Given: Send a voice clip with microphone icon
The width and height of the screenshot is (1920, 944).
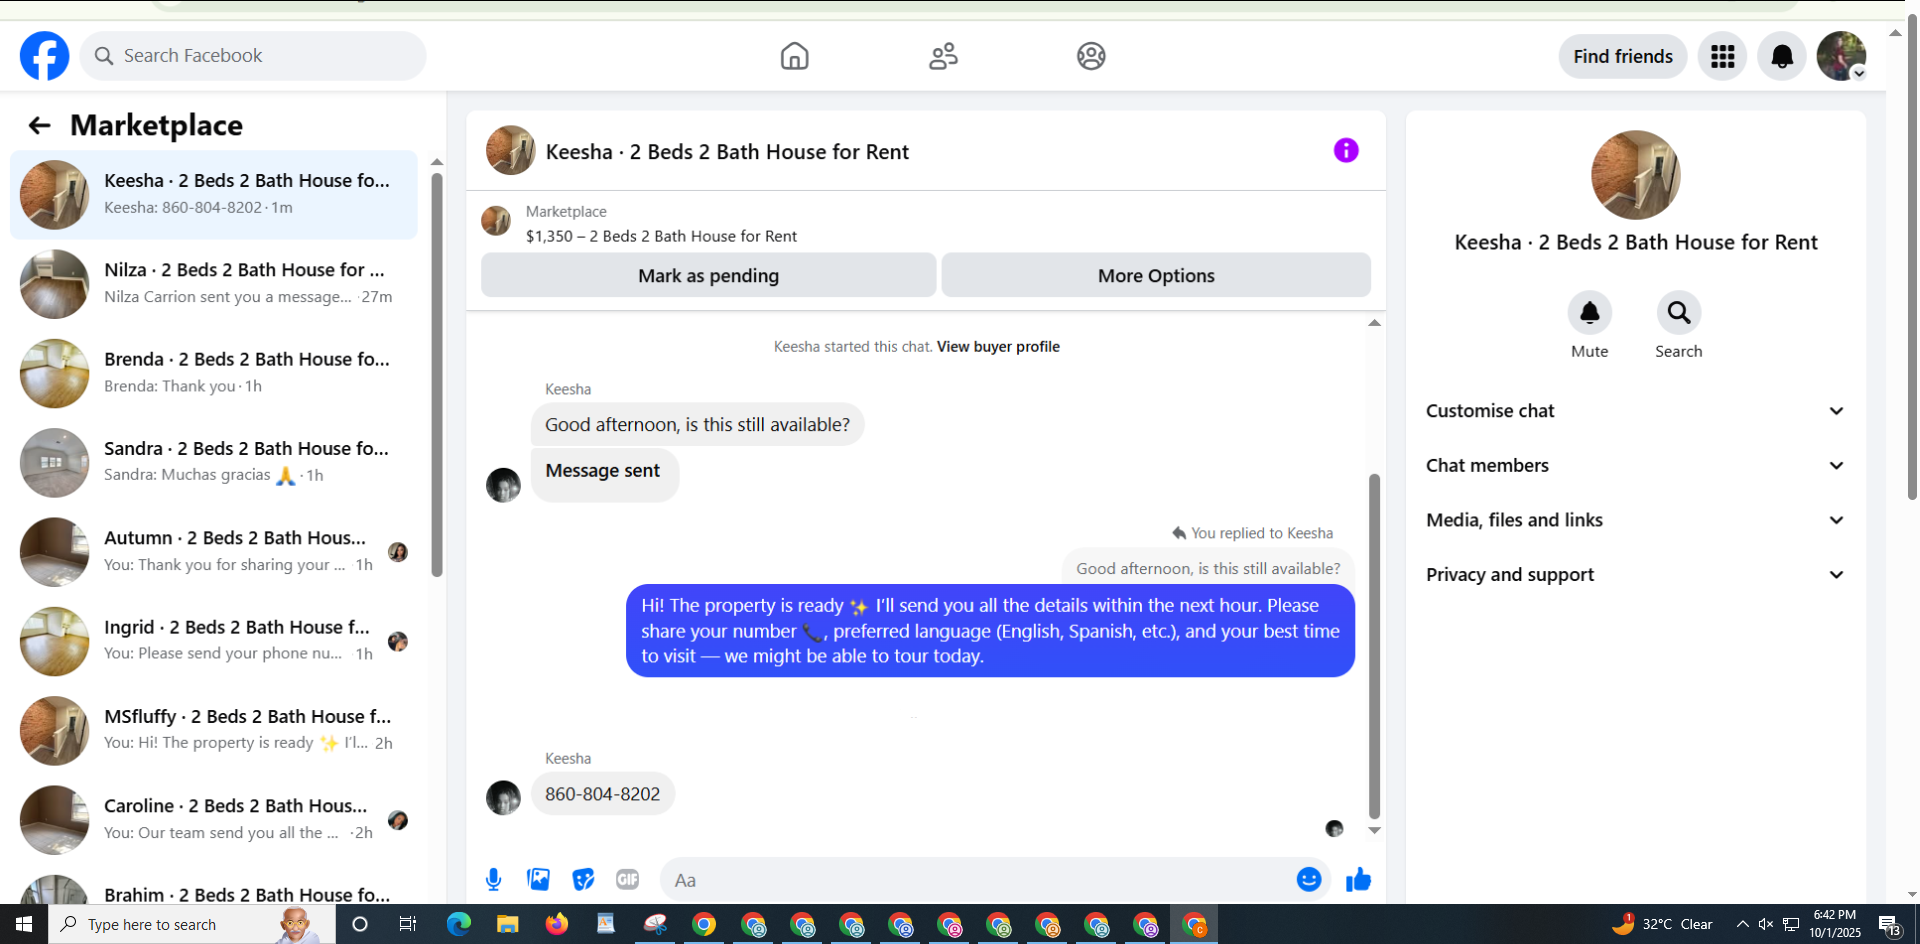Looking at the screenshot, I should pyautogui.click(x=493, y=880).
